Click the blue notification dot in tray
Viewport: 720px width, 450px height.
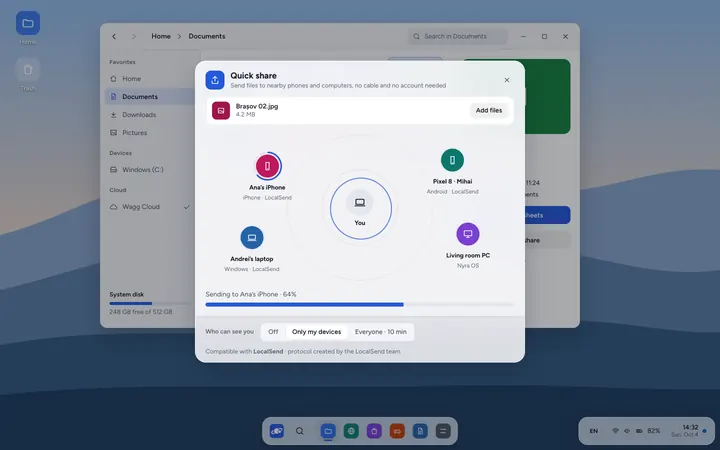(x=704, y=431)
